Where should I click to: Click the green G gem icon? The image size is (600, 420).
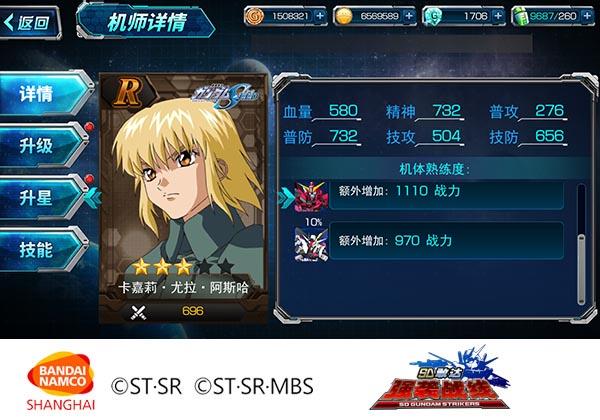(433, 16)
